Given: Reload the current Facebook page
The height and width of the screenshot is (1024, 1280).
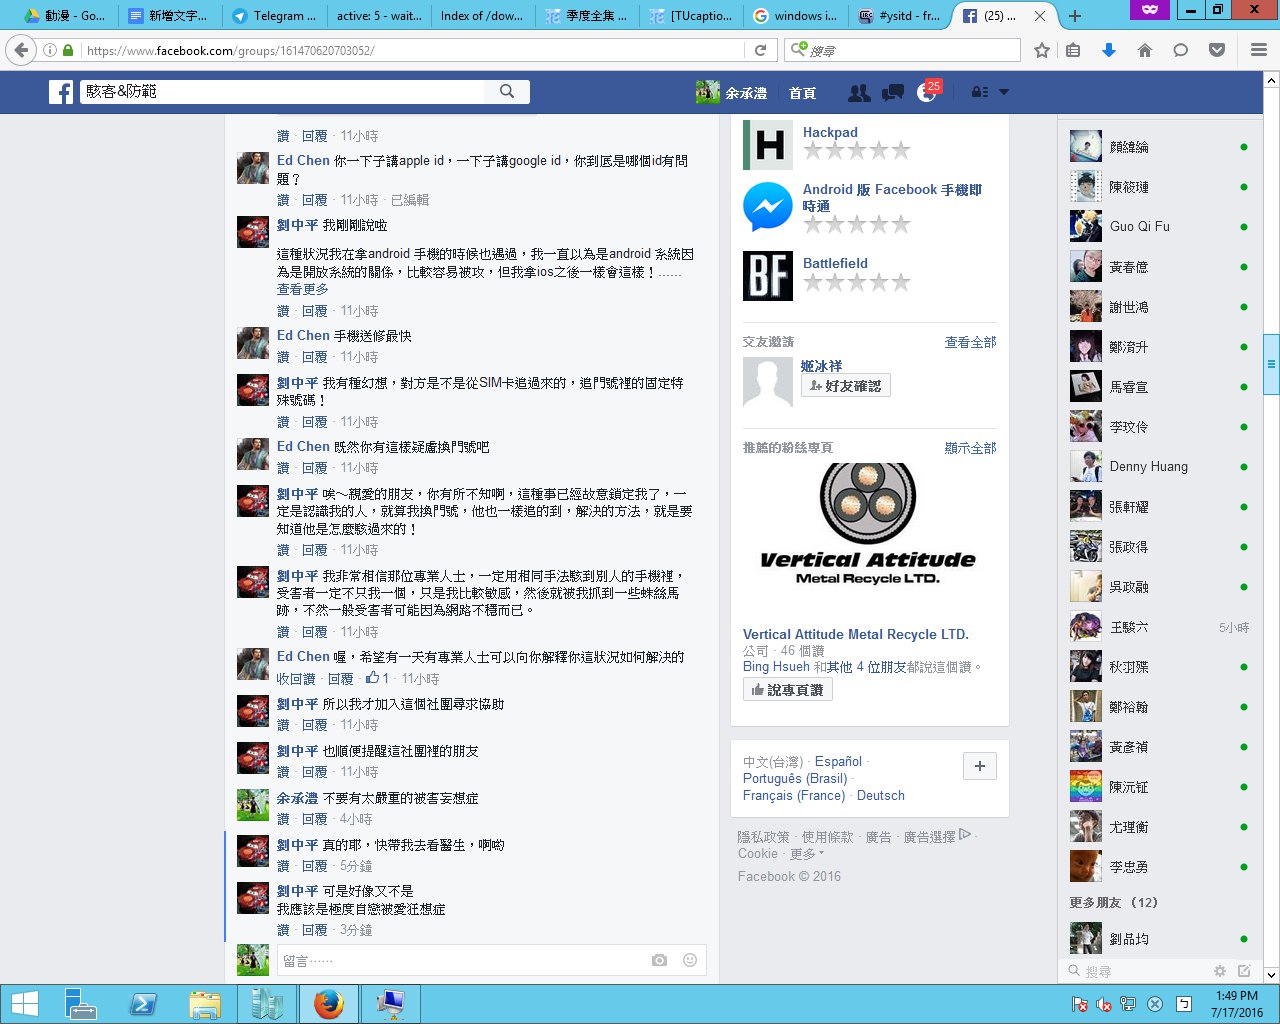Looking at the screenshot, I should point(760,50).
